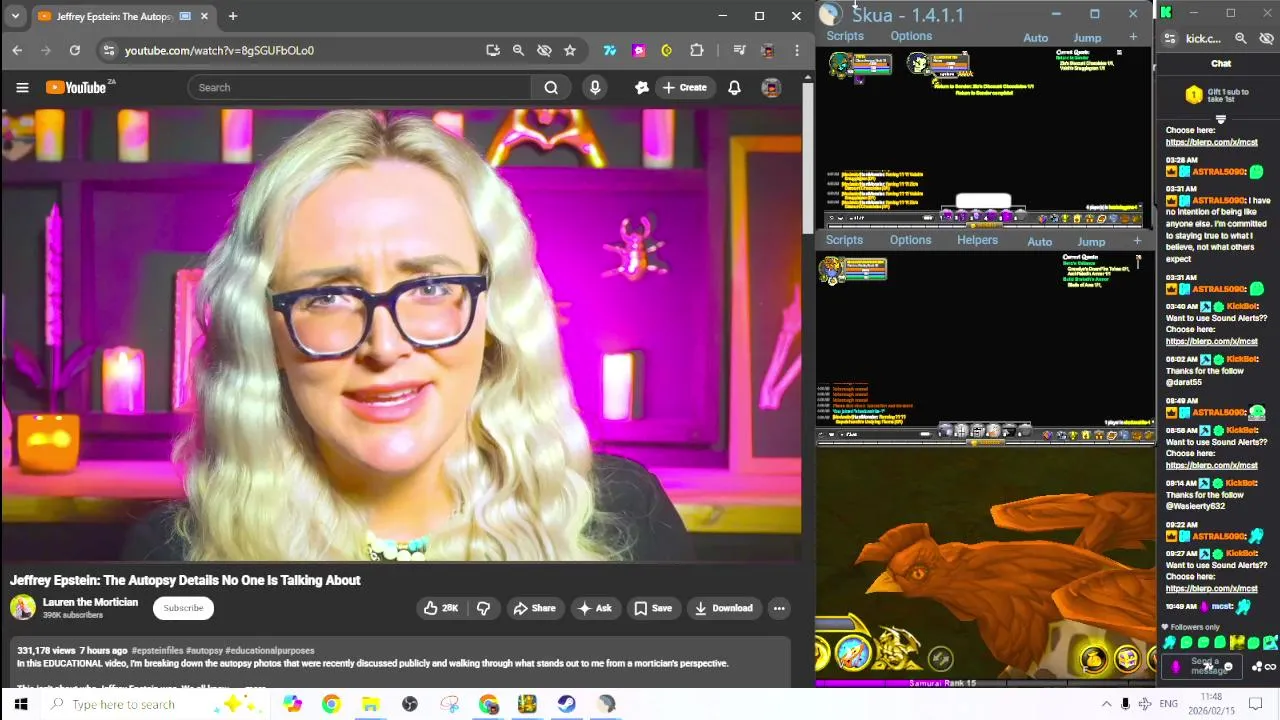The width and height of the screenshot is (1280, 720).
Task: Go back in Chrome browser
Action: [x=17, y=50]
